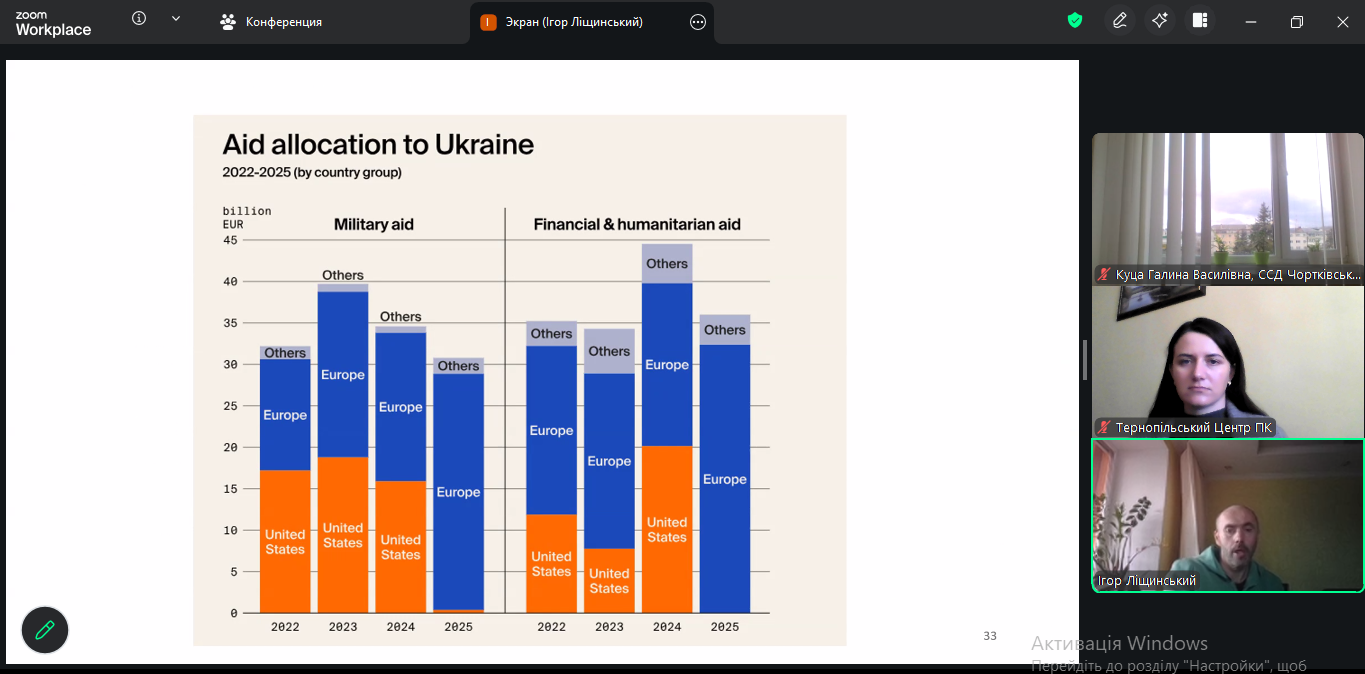
Task: Click the green encryption shield icon
Action: coord(1075,21)
